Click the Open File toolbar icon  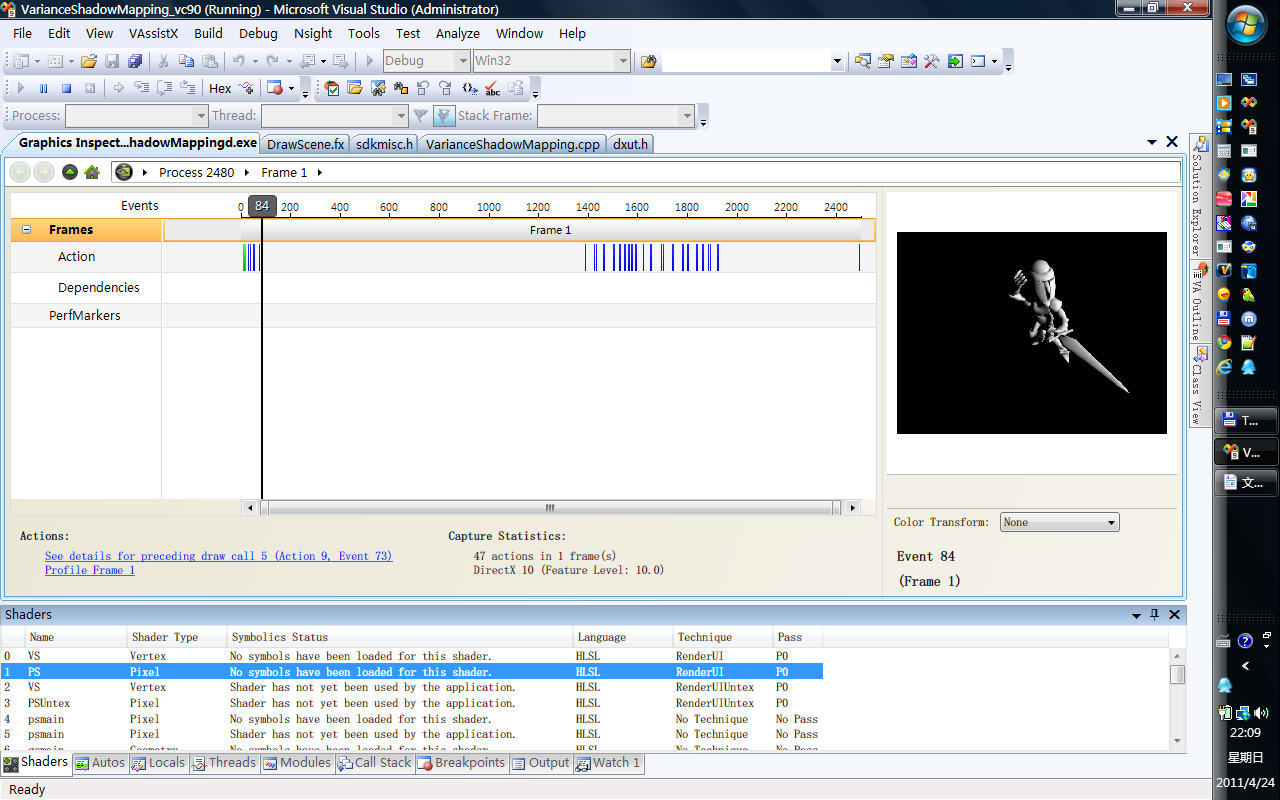(x=89, y=61)
